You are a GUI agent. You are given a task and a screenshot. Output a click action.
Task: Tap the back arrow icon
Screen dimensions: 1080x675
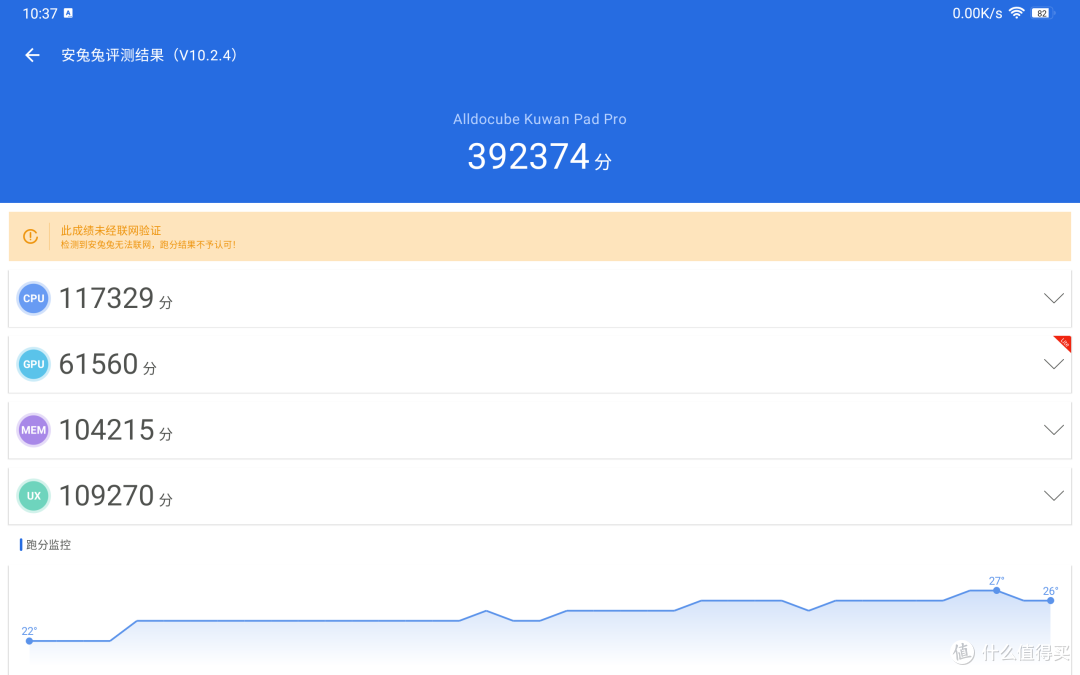(x=32, y=55)
